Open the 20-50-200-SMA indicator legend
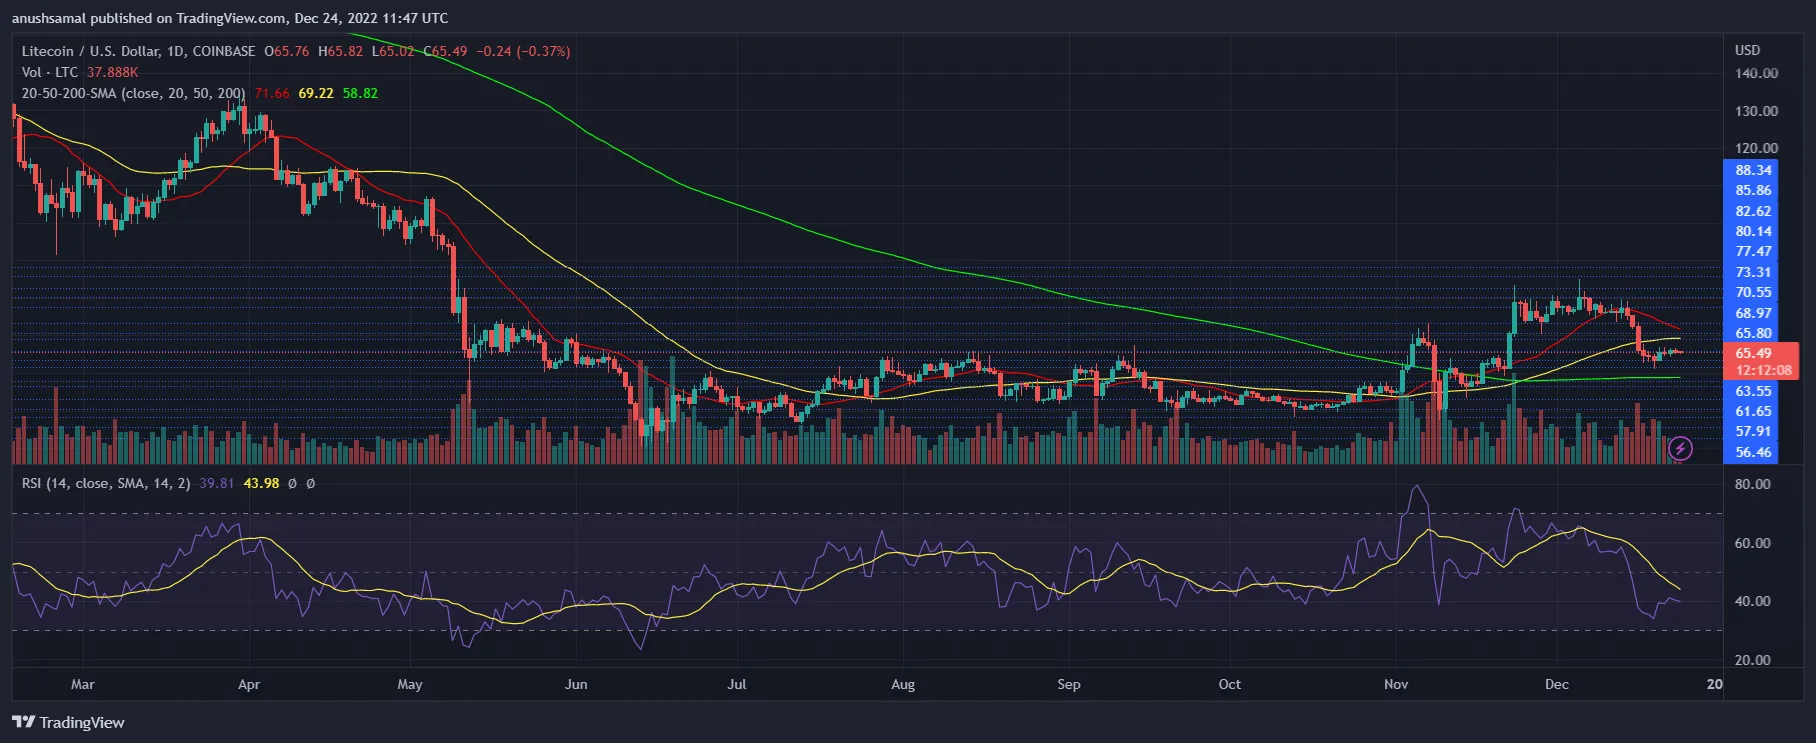This screenshot has height=743, width=1816. pyautogui.click(x=133, y=93)
